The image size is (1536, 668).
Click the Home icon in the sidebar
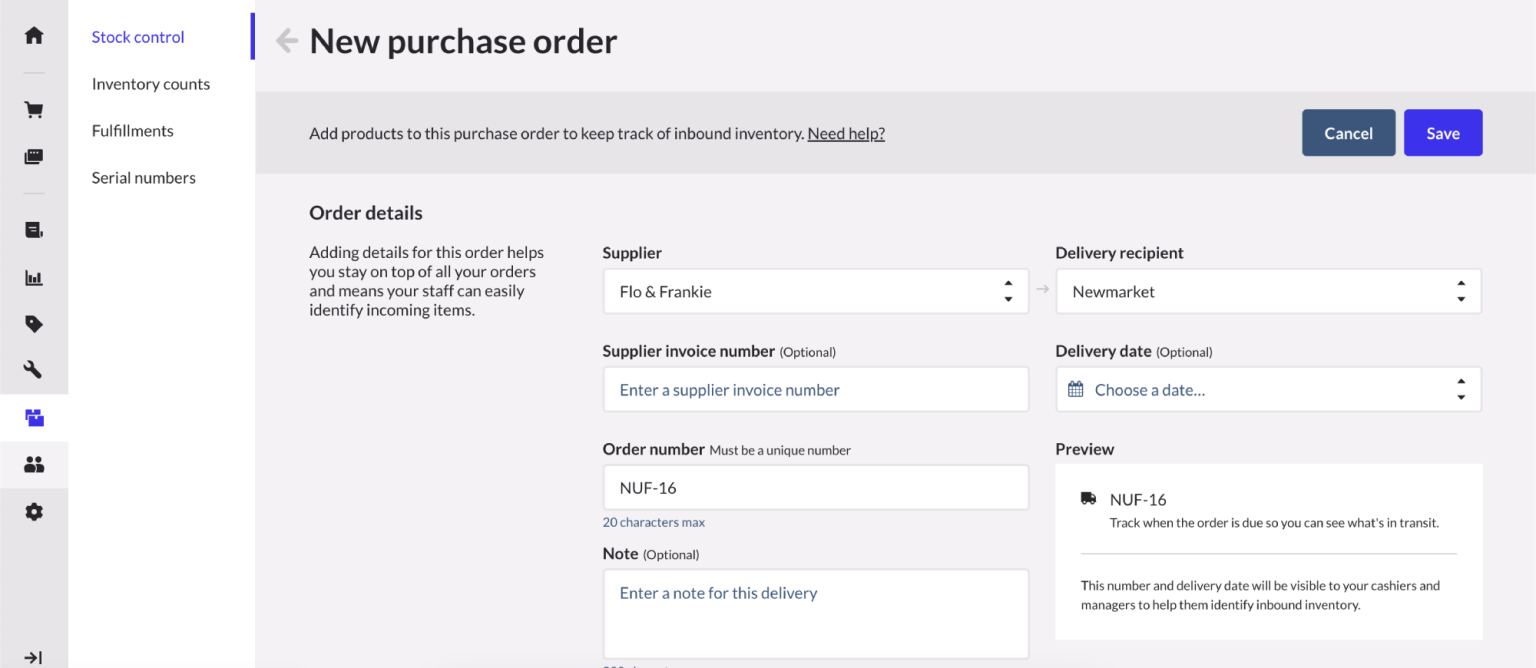point(33,34)
